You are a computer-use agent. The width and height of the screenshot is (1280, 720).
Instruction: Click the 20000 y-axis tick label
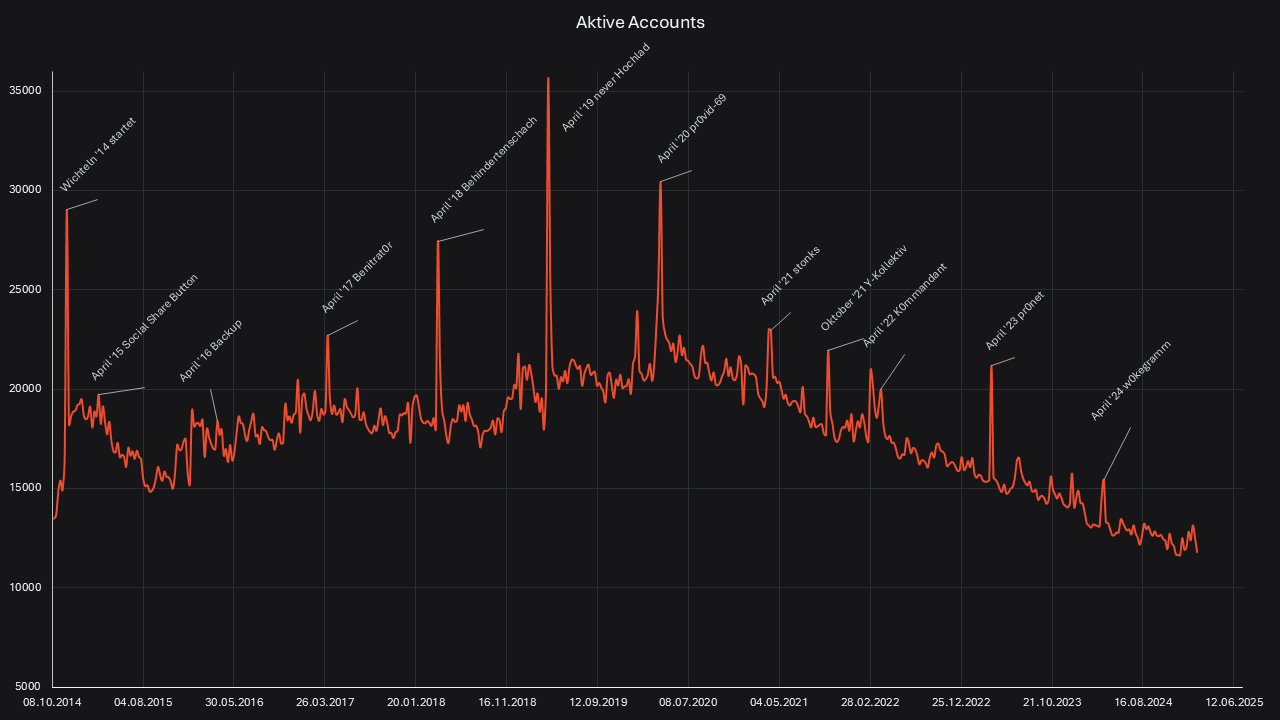pyautogui.click(x=25, y=389)
